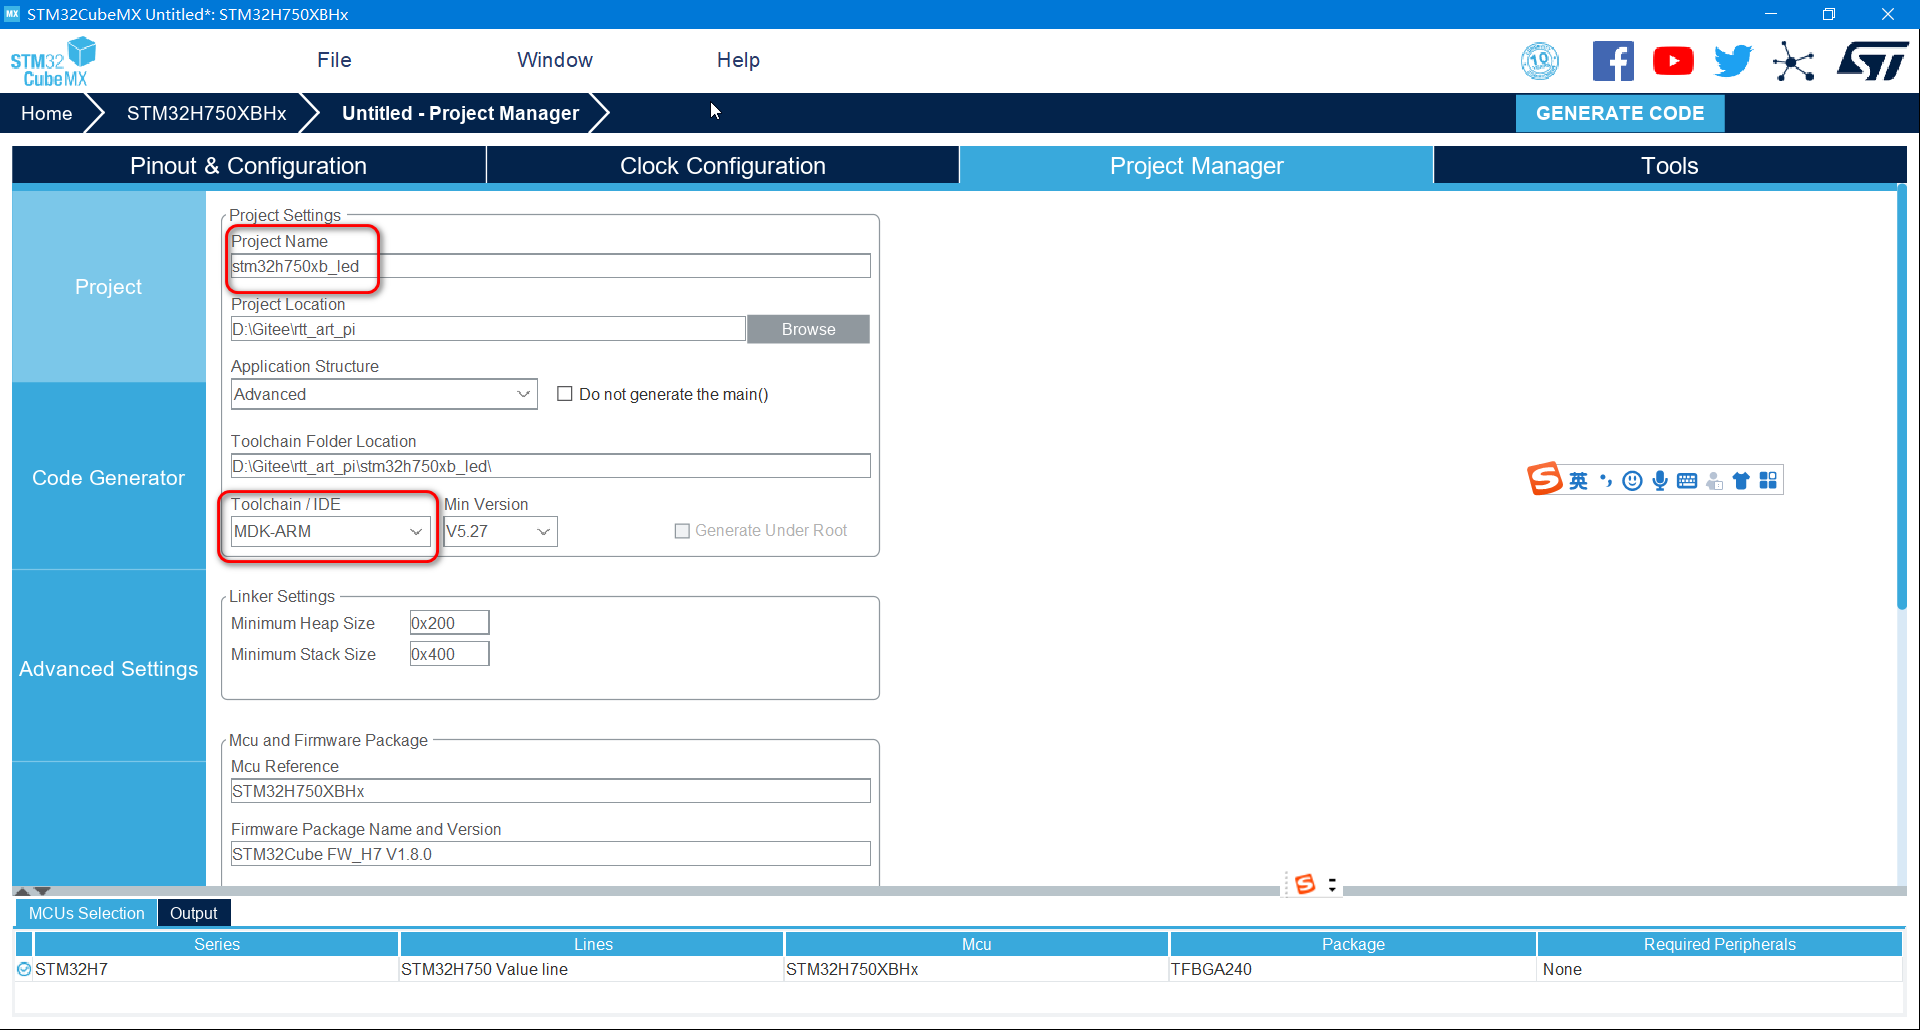This screenshot has width=1920, height=1030.
Task: Click the Minimum Heap Size field
Action: 449,623
